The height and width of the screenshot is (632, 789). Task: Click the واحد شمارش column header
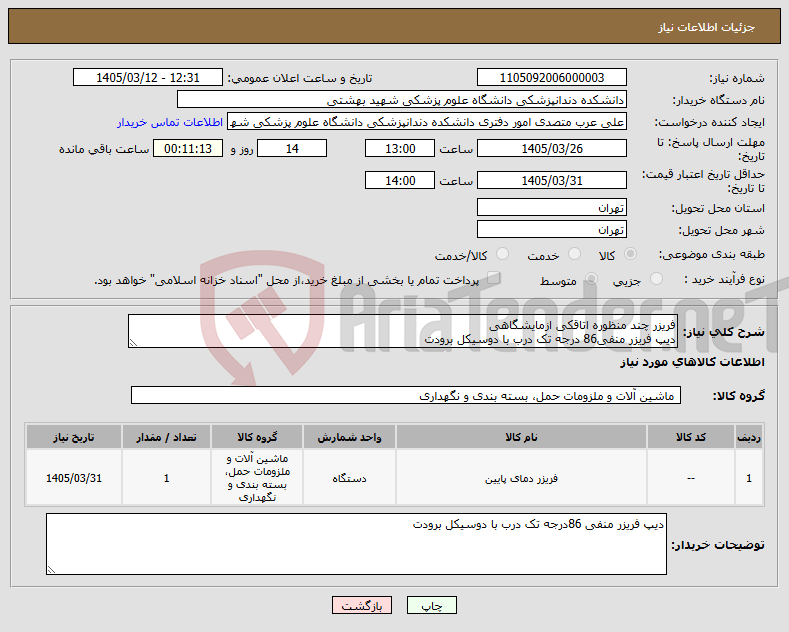pyautogui.click(x=349, y=437)
